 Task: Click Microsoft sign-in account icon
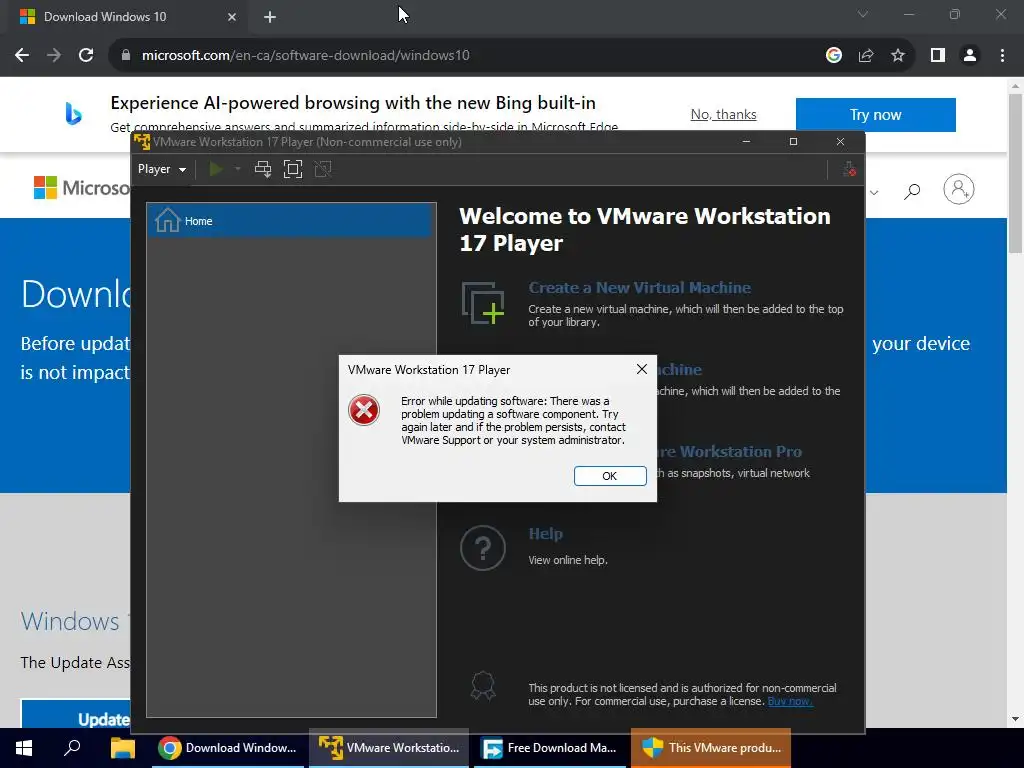[x=959, y=189]
